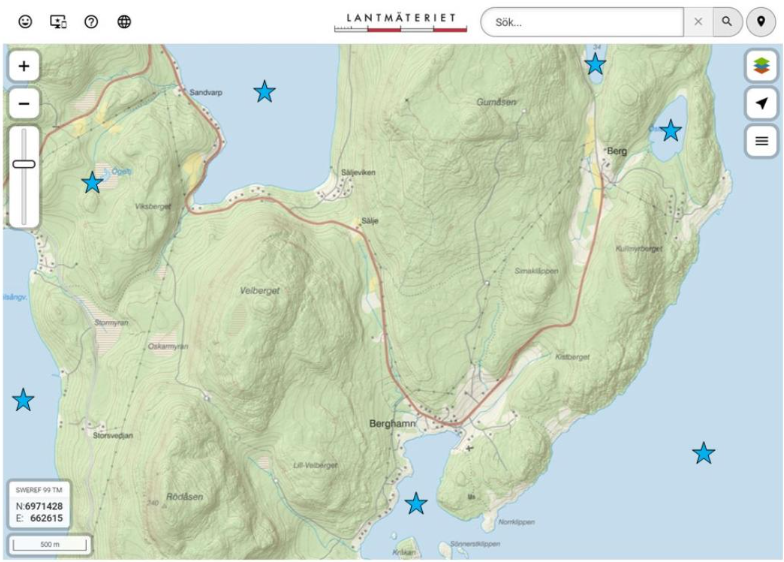The image size is (784, 562).
Task: Open the hamburger menu on the right
Action: click(761, 141)
